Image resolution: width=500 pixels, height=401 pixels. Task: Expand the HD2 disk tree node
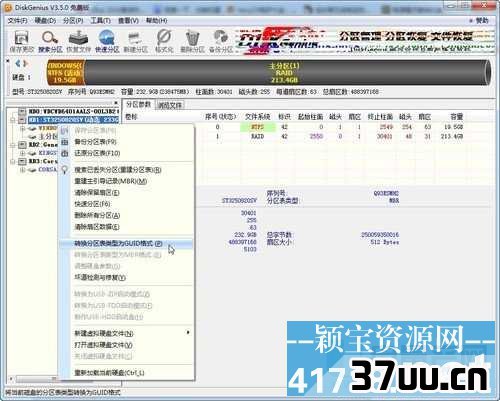coord(13,145)
